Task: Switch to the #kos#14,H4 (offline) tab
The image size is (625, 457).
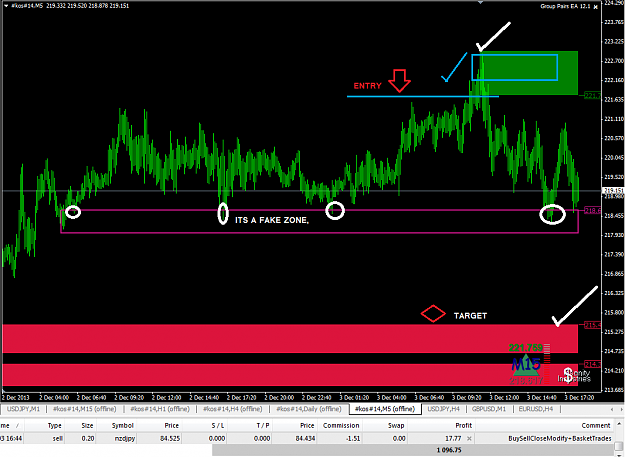Action: 232,409
